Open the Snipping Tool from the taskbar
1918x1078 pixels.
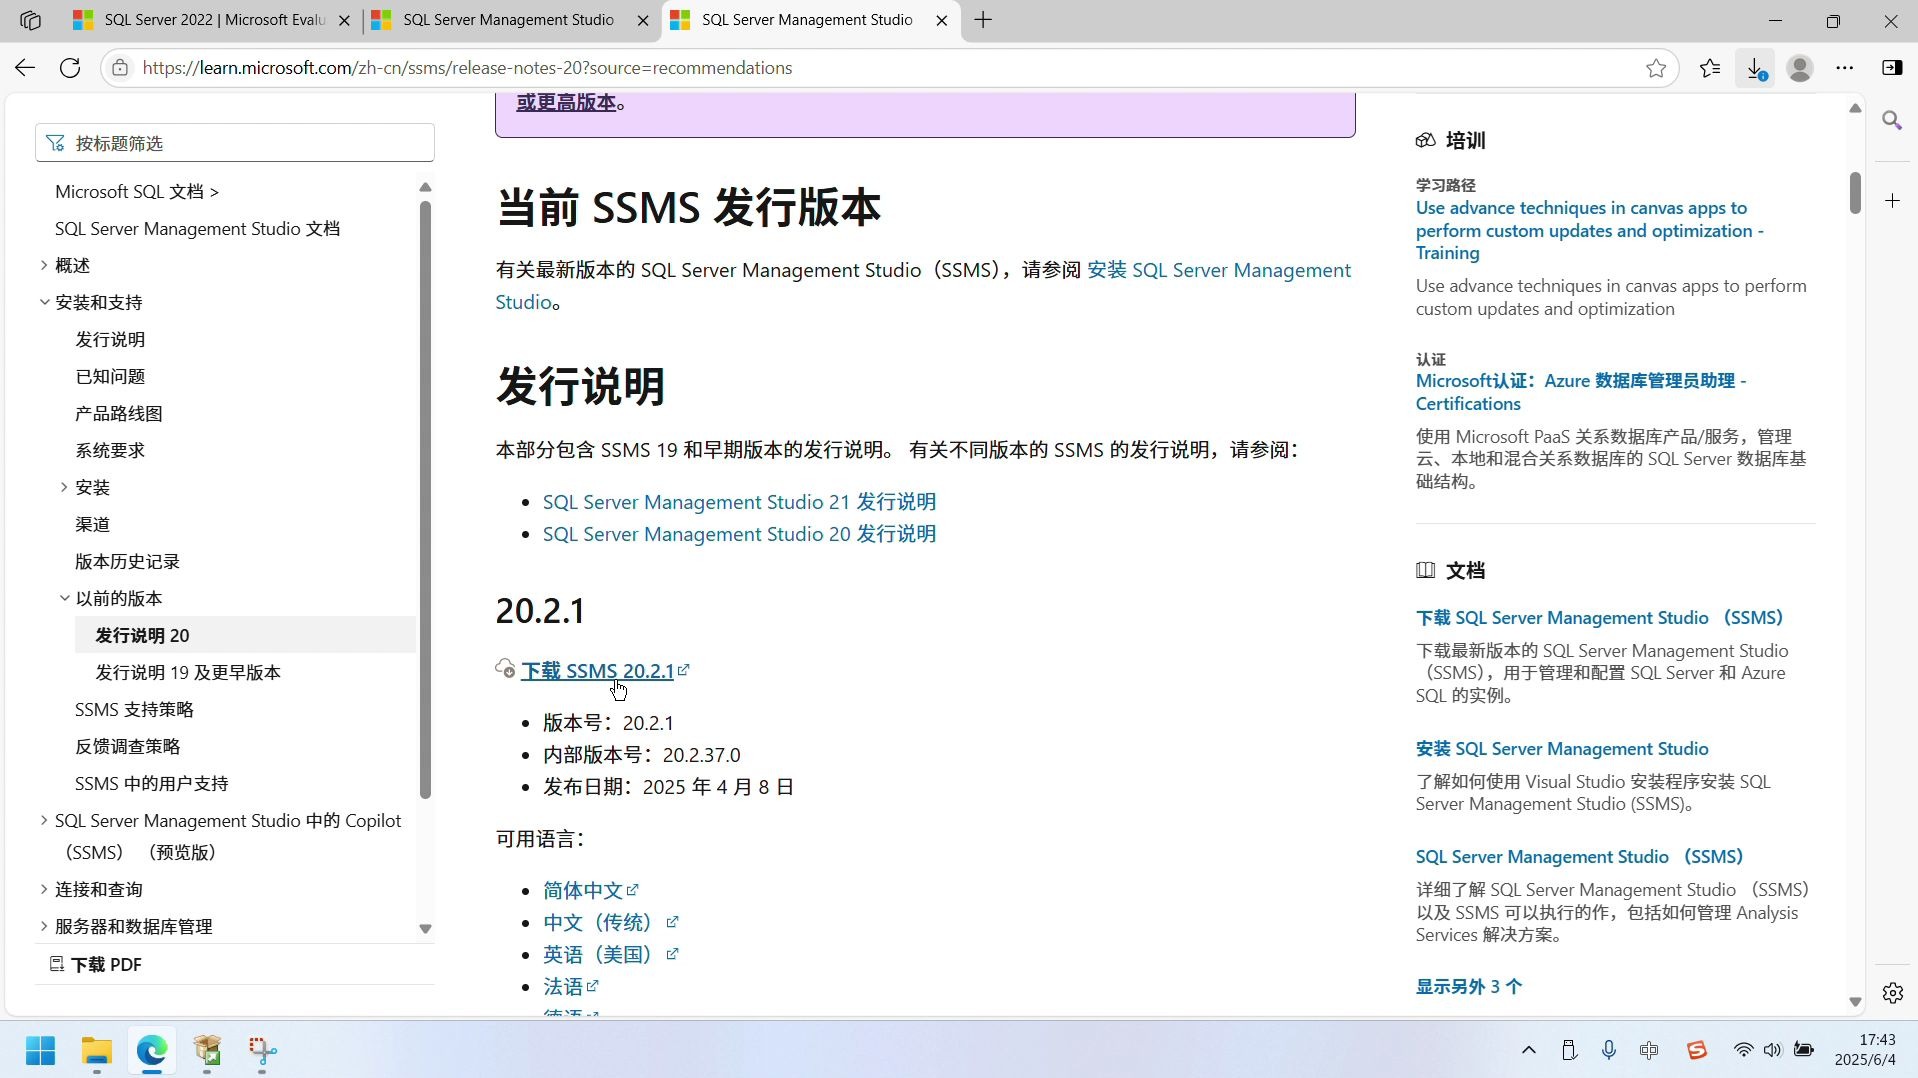[x=261, y=1051]
